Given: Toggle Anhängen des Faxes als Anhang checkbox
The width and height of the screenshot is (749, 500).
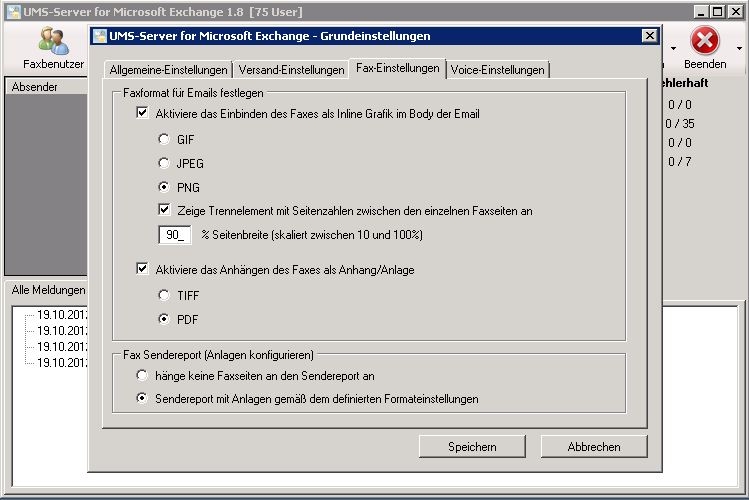Looking at the screenshot, I should (x=142, y=269).
